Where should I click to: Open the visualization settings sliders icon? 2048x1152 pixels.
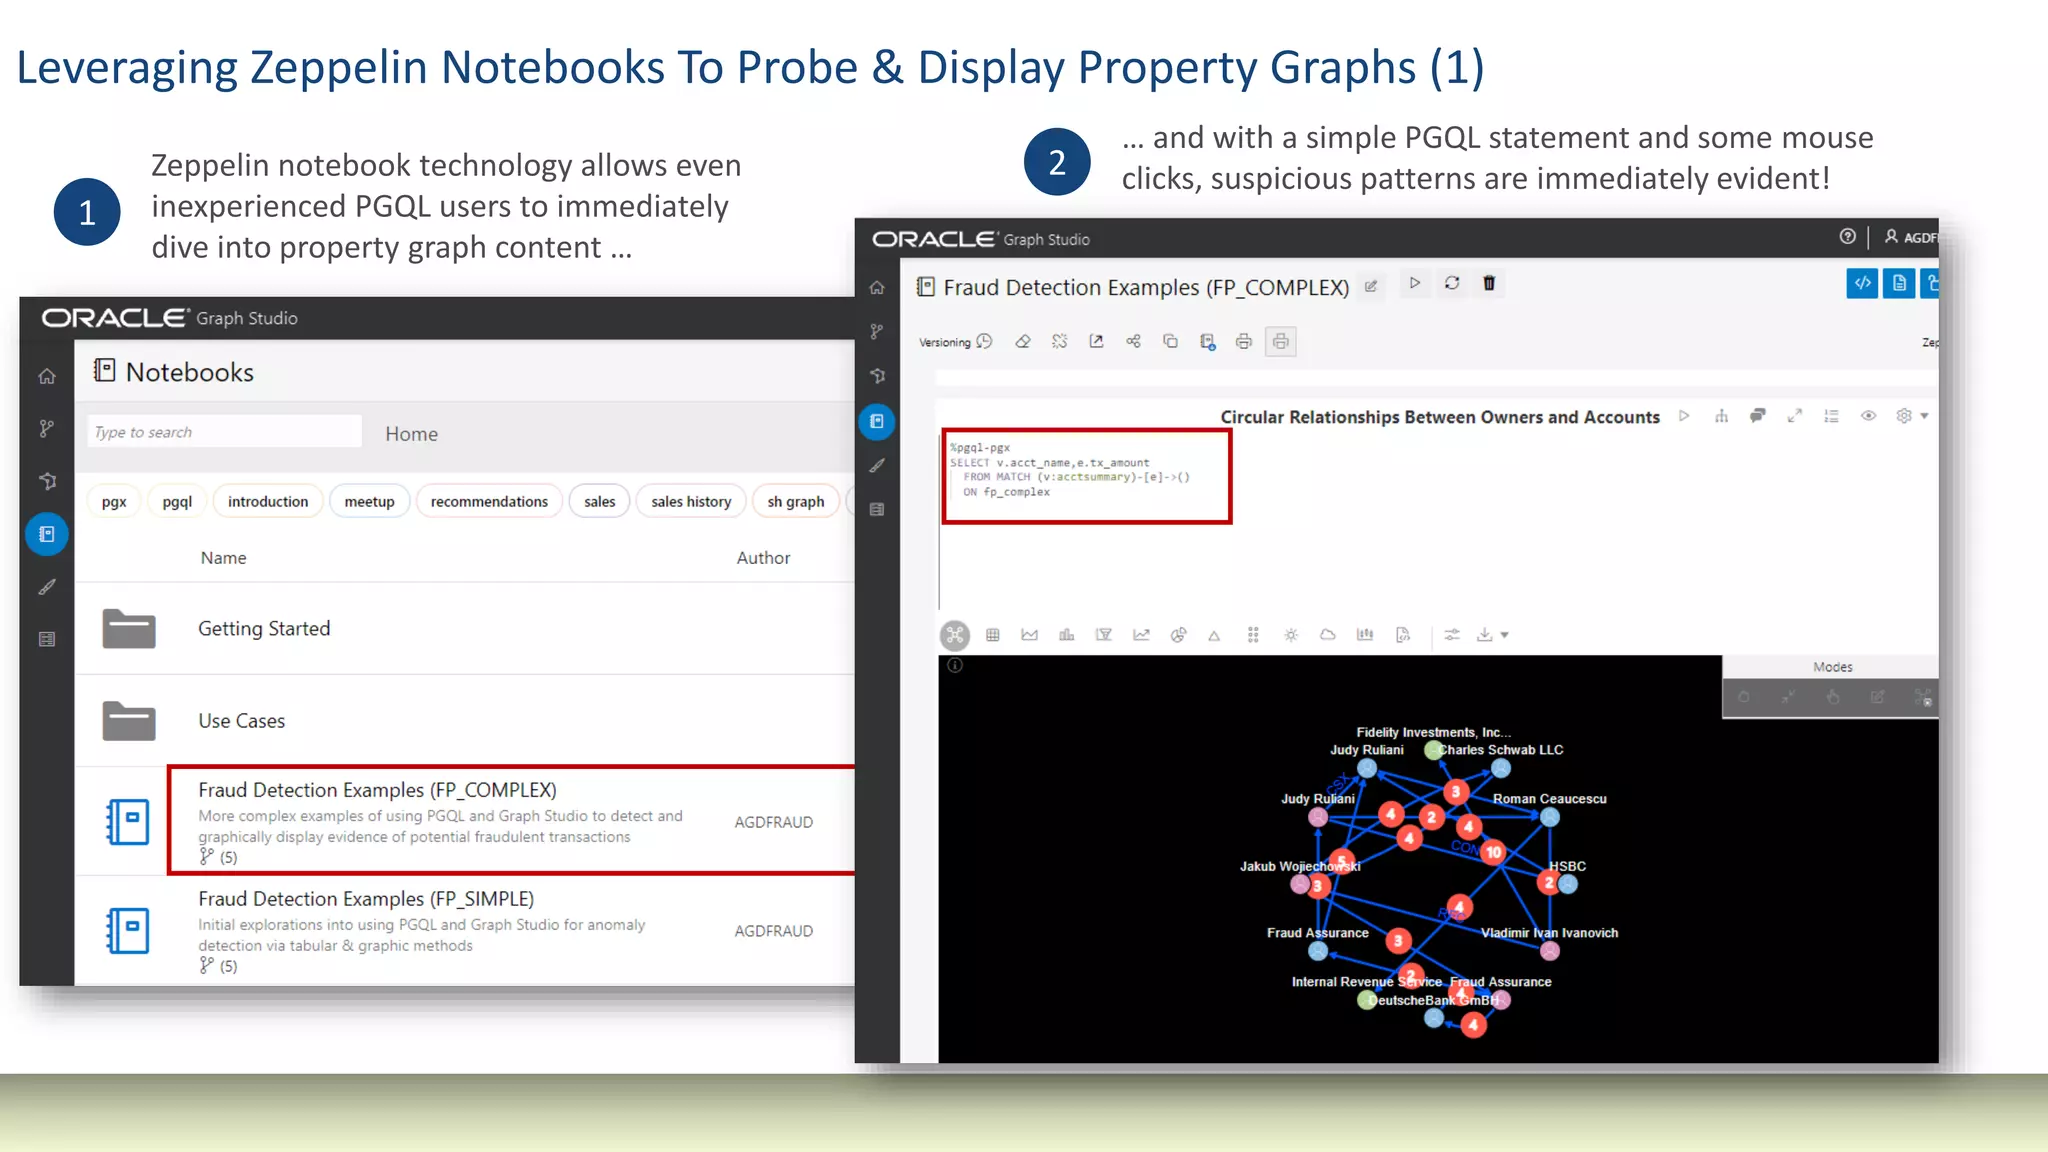point(1452,635)
